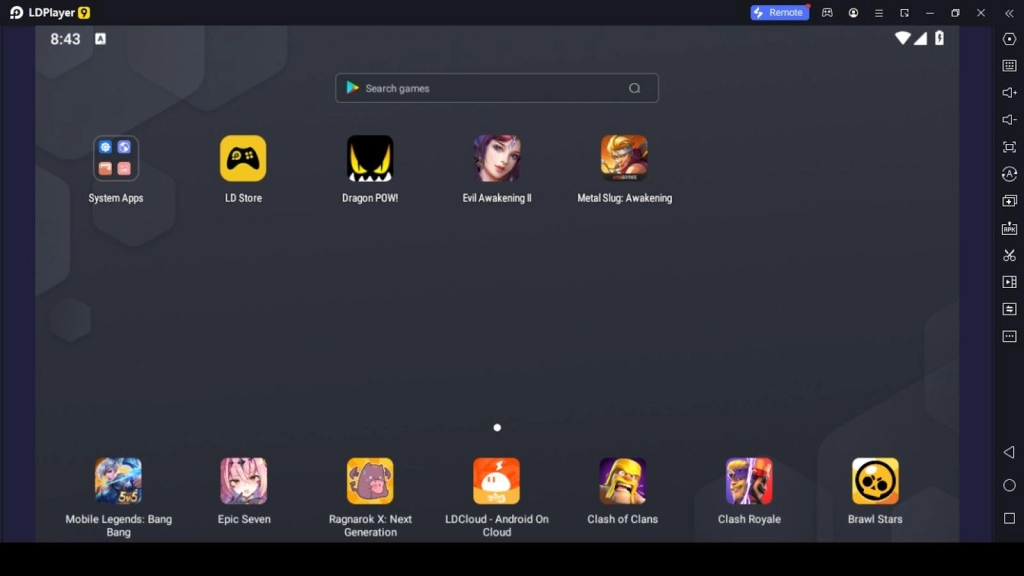Screen dimensions: 1024x576
Task: Click the 8:43 clock
Action: pos(65,39)
